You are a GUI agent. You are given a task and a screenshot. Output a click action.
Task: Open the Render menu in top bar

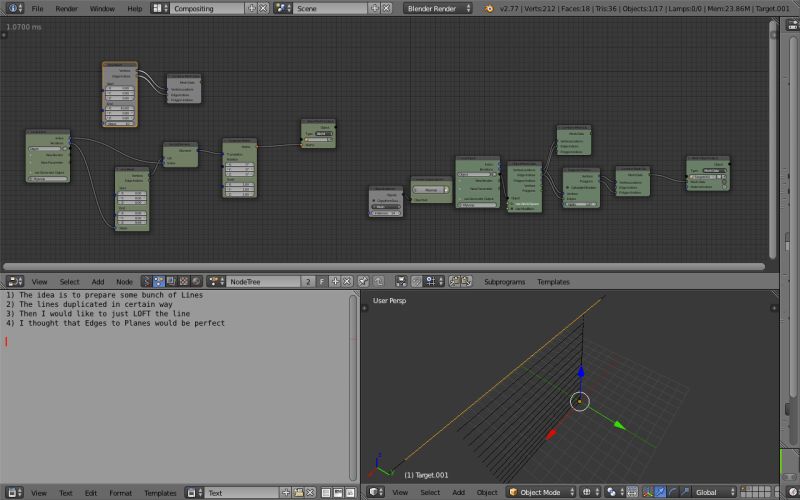click(66, 8)
